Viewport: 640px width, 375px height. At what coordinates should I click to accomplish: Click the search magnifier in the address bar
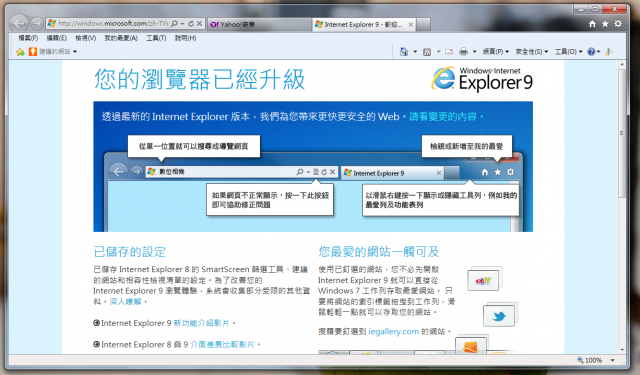174,24
